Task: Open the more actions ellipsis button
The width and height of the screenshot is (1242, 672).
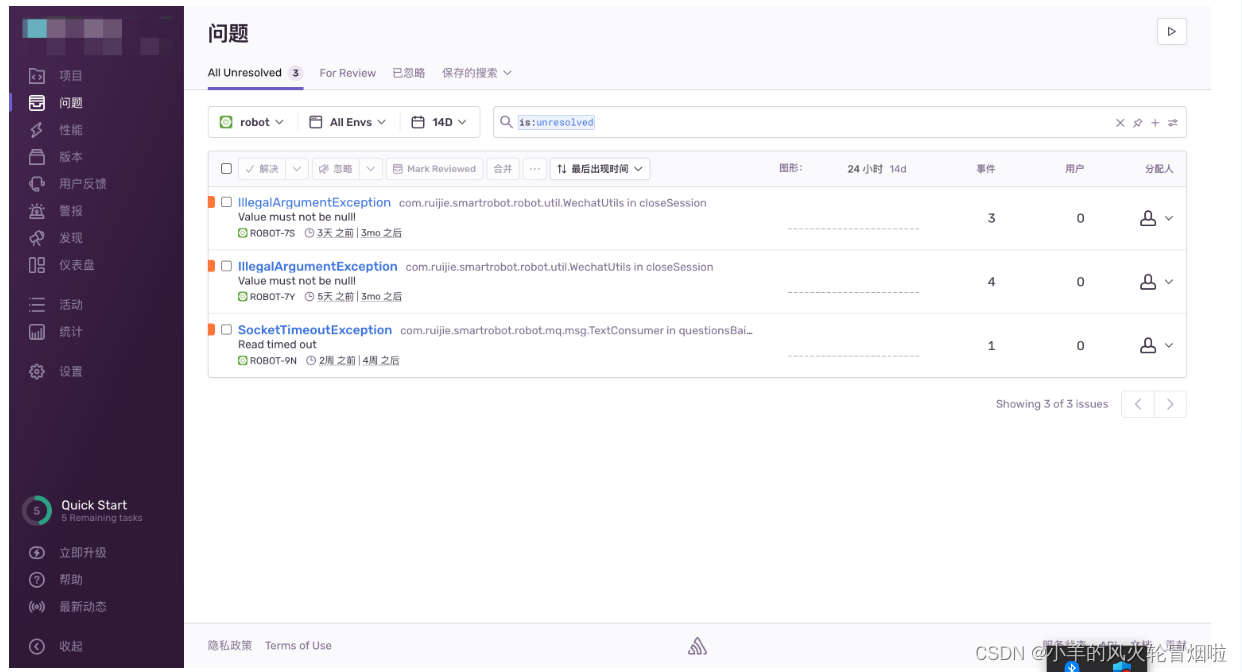Action: [535, 169]
